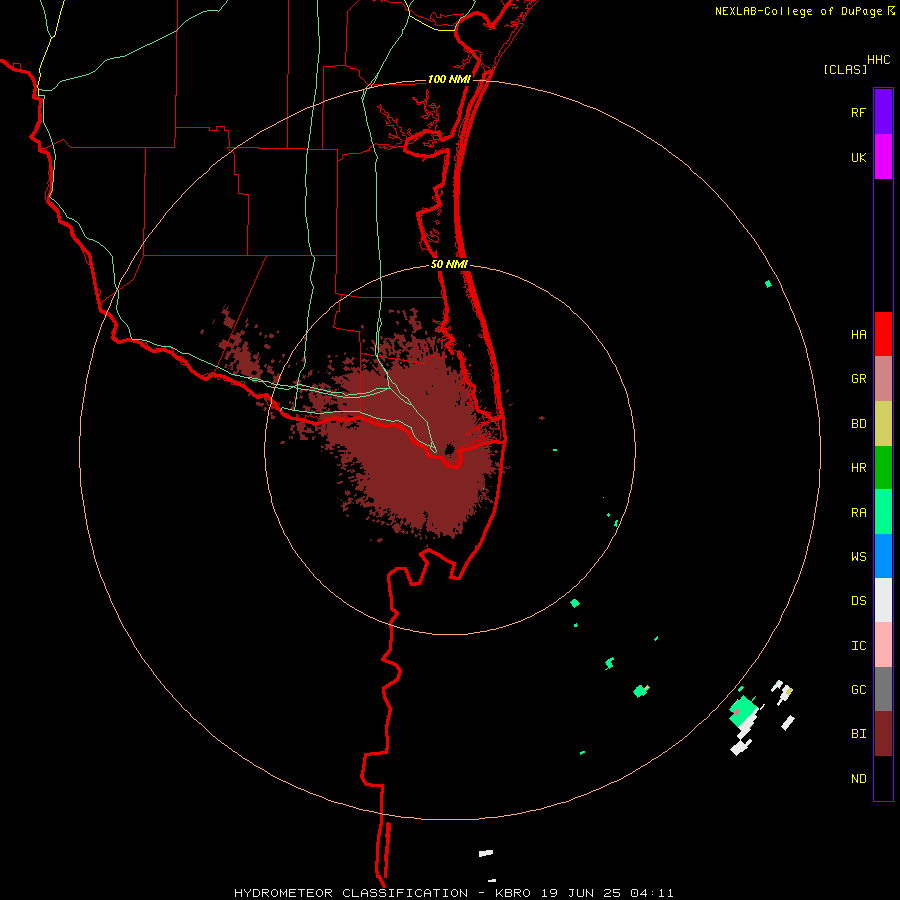Click the 04:11 timestamp
This screenshot has width=900, height=900.
(651, 893)
